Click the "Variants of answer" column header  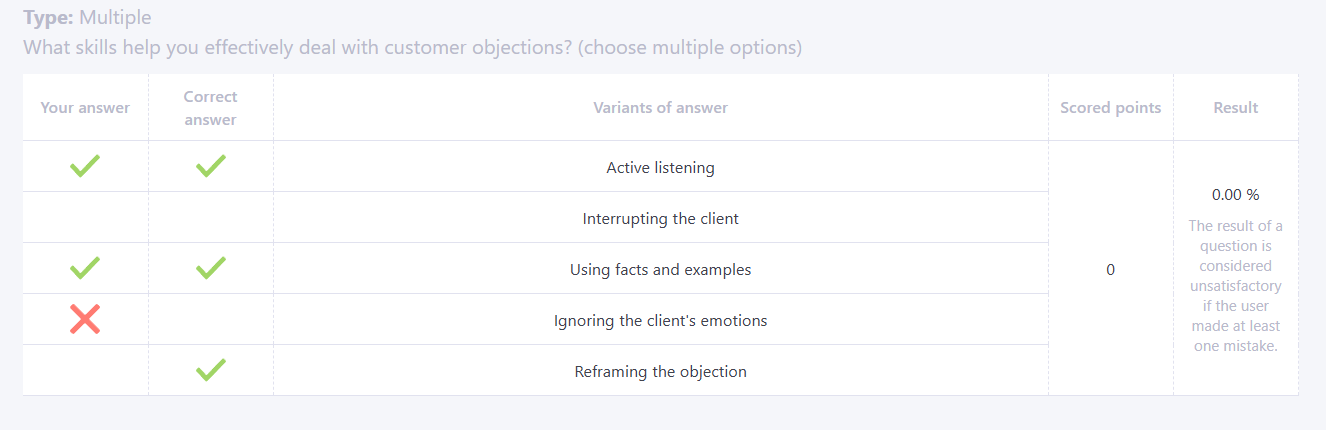coord(660,108)
